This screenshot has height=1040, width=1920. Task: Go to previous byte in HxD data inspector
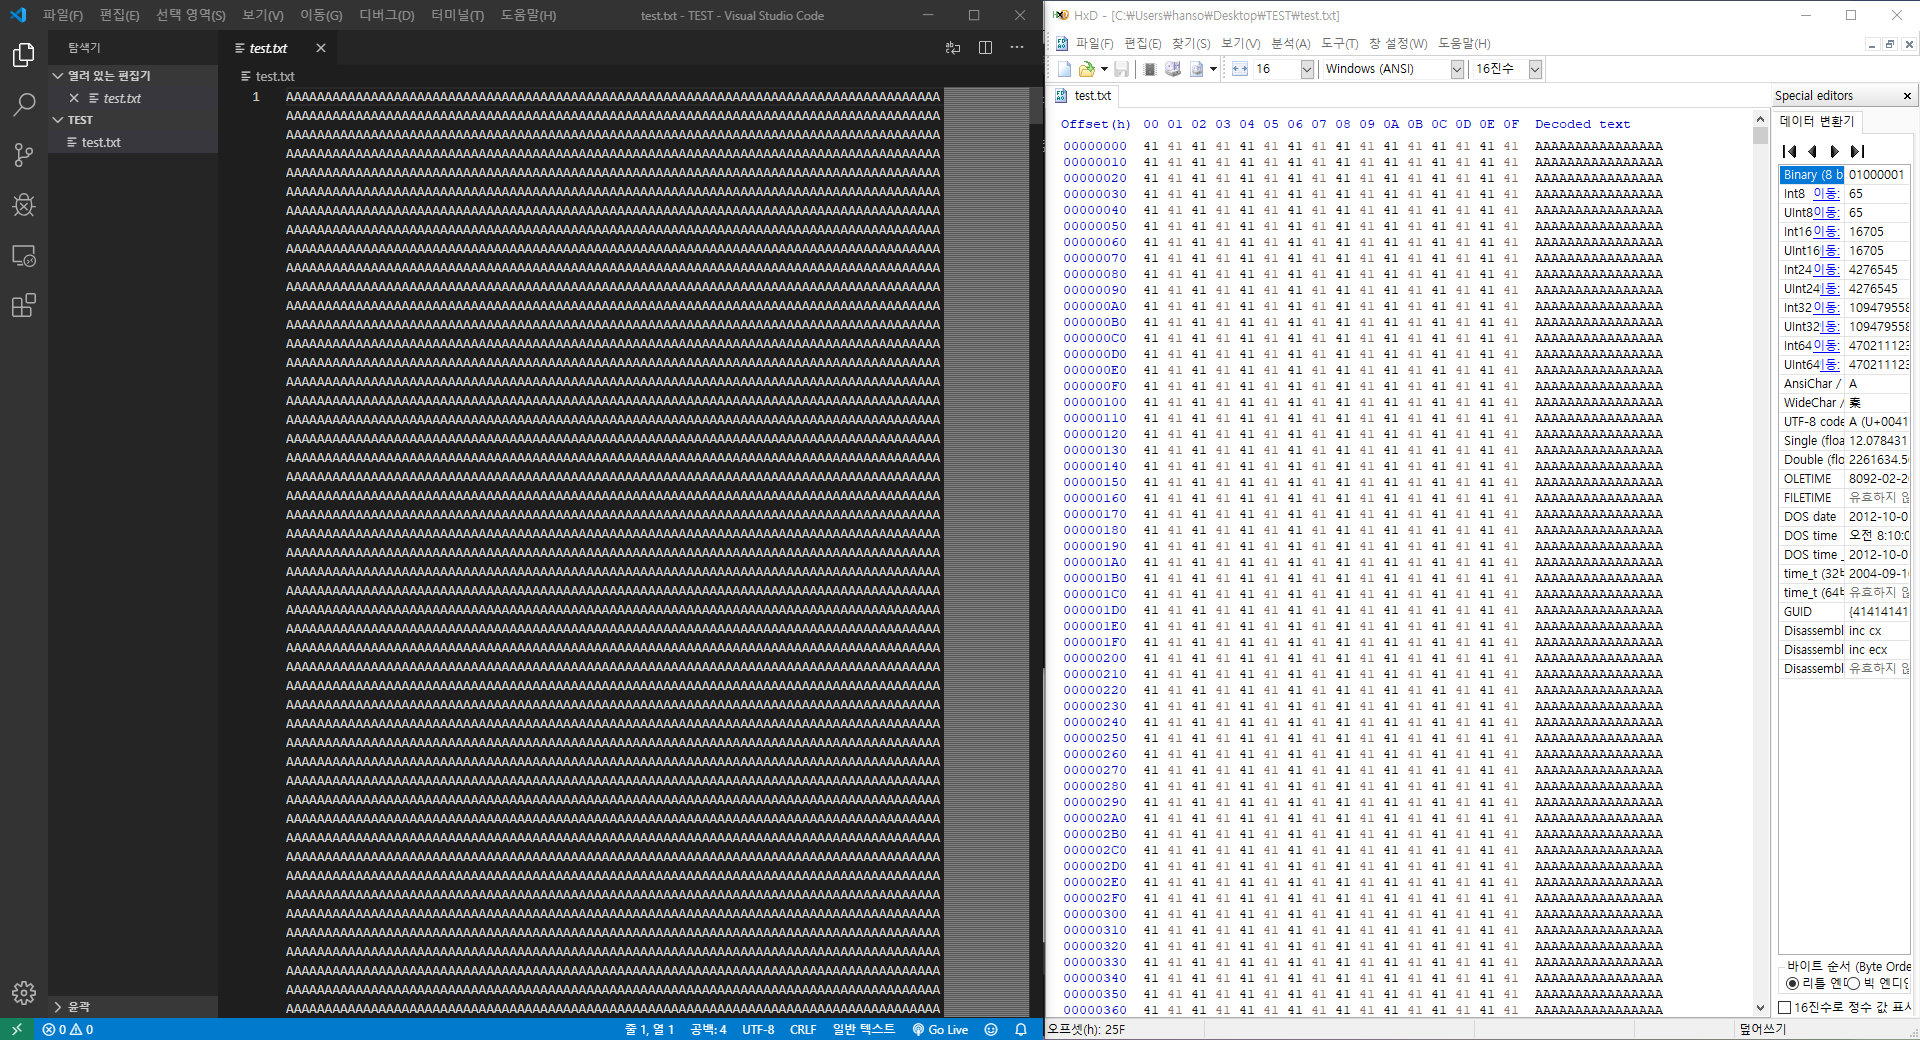tap(1812, 152)
